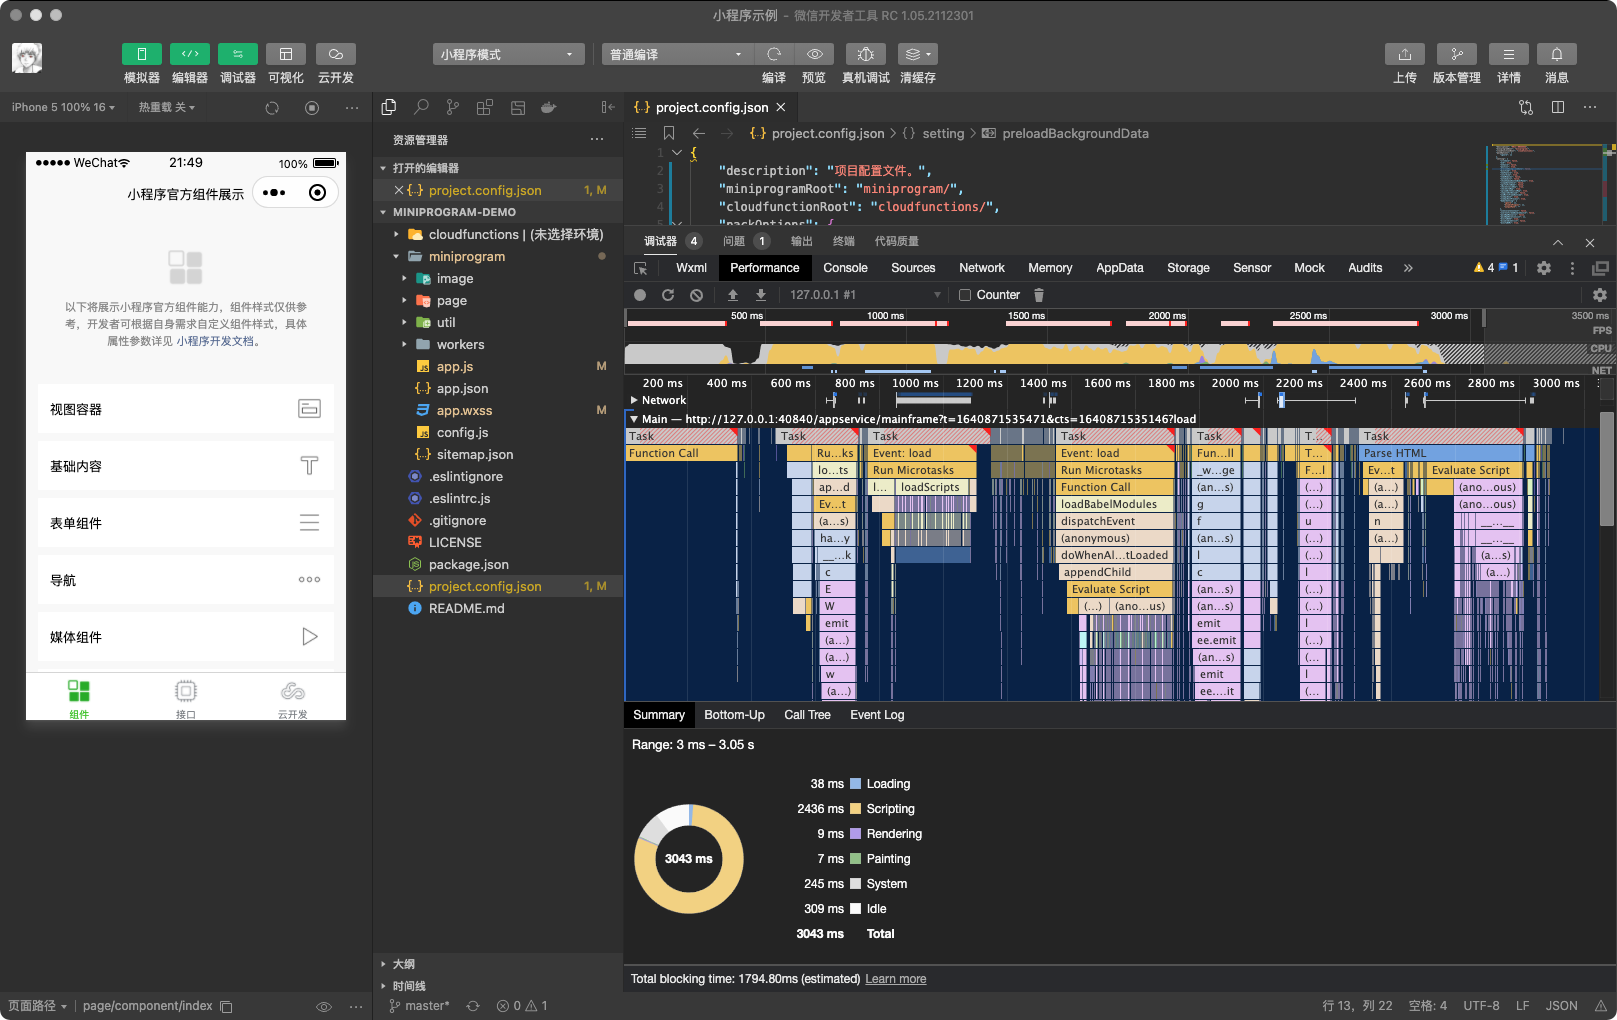The width and height of the screenshot is (1617, 1020).
Task: Click the Learn more link
Action: coord(895,979)
